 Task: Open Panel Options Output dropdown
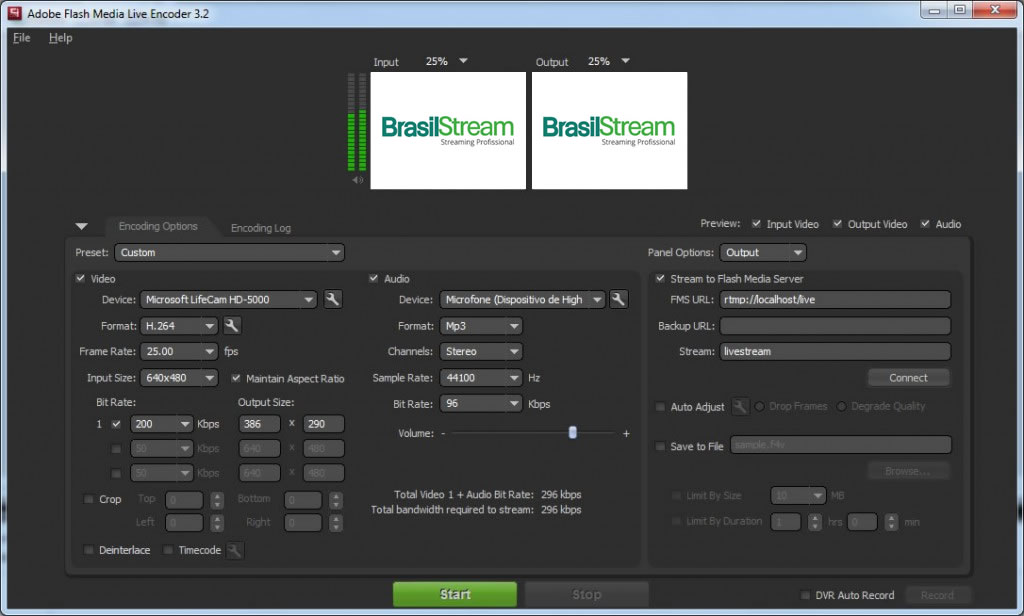coord(763,252)
